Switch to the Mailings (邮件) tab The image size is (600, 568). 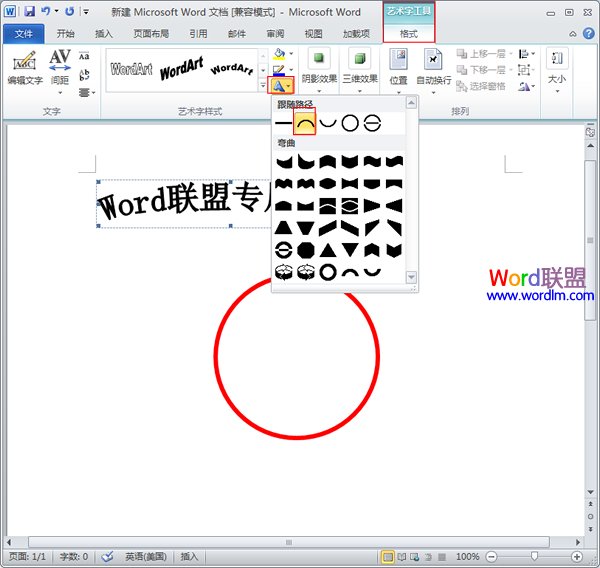[x=237, y=34]
